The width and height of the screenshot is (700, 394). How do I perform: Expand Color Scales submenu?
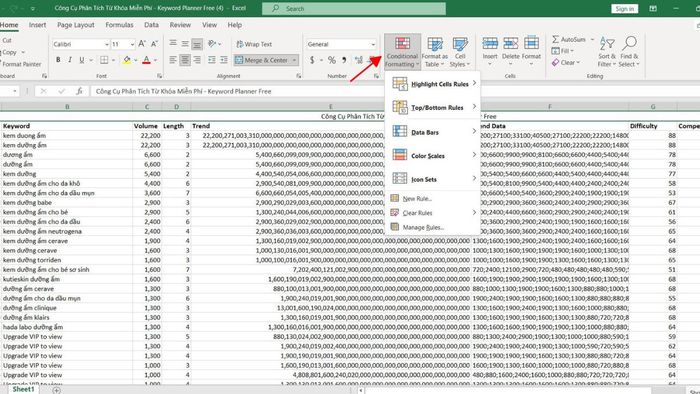[x=433, y=155]
